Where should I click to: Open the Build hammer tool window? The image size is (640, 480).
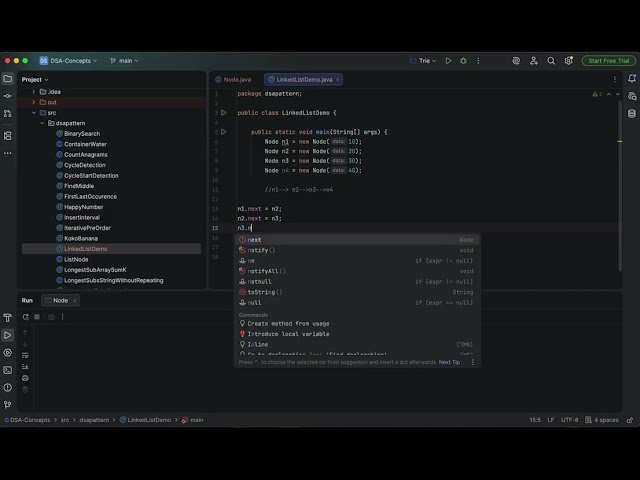(8, 318)
